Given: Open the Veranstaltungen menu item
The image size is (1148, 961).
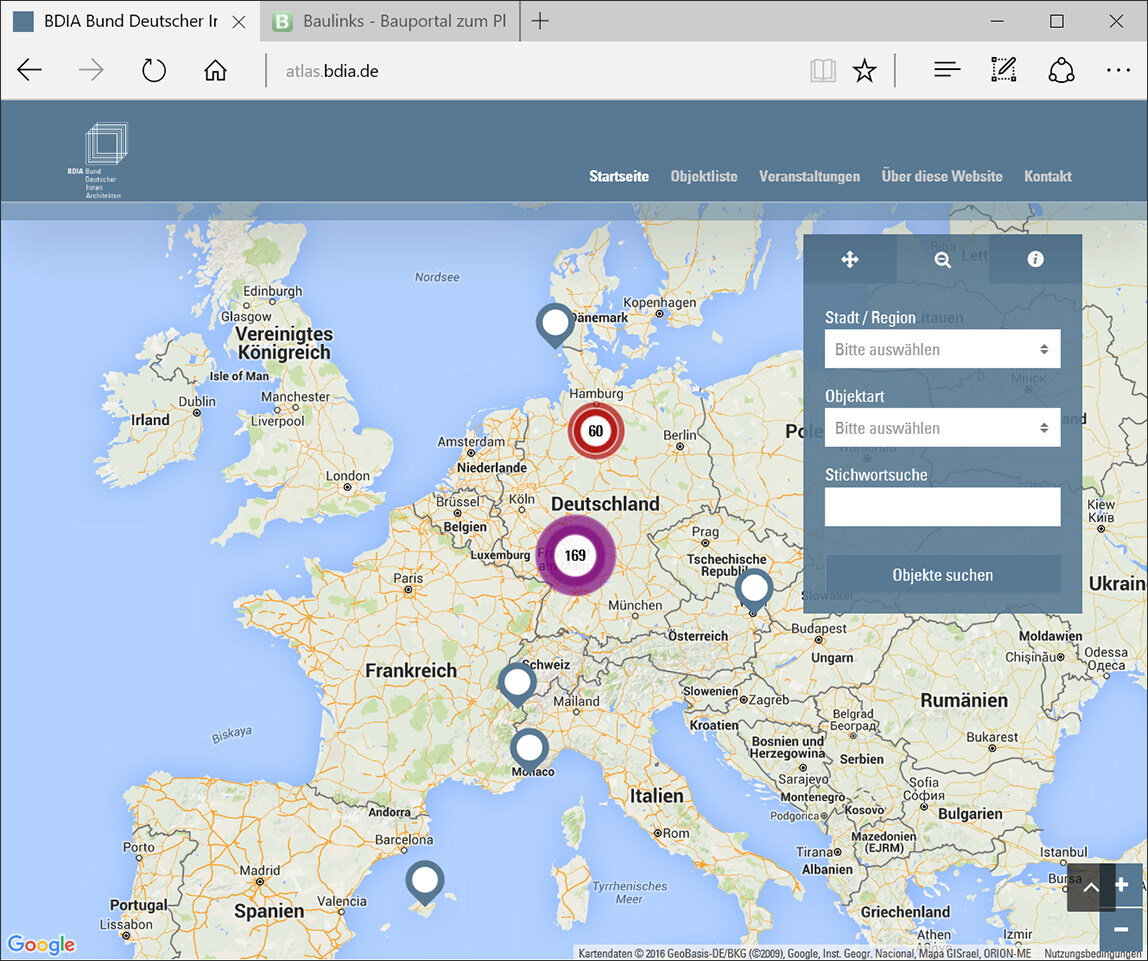Looking at the screenshot, I should point(809,176).
